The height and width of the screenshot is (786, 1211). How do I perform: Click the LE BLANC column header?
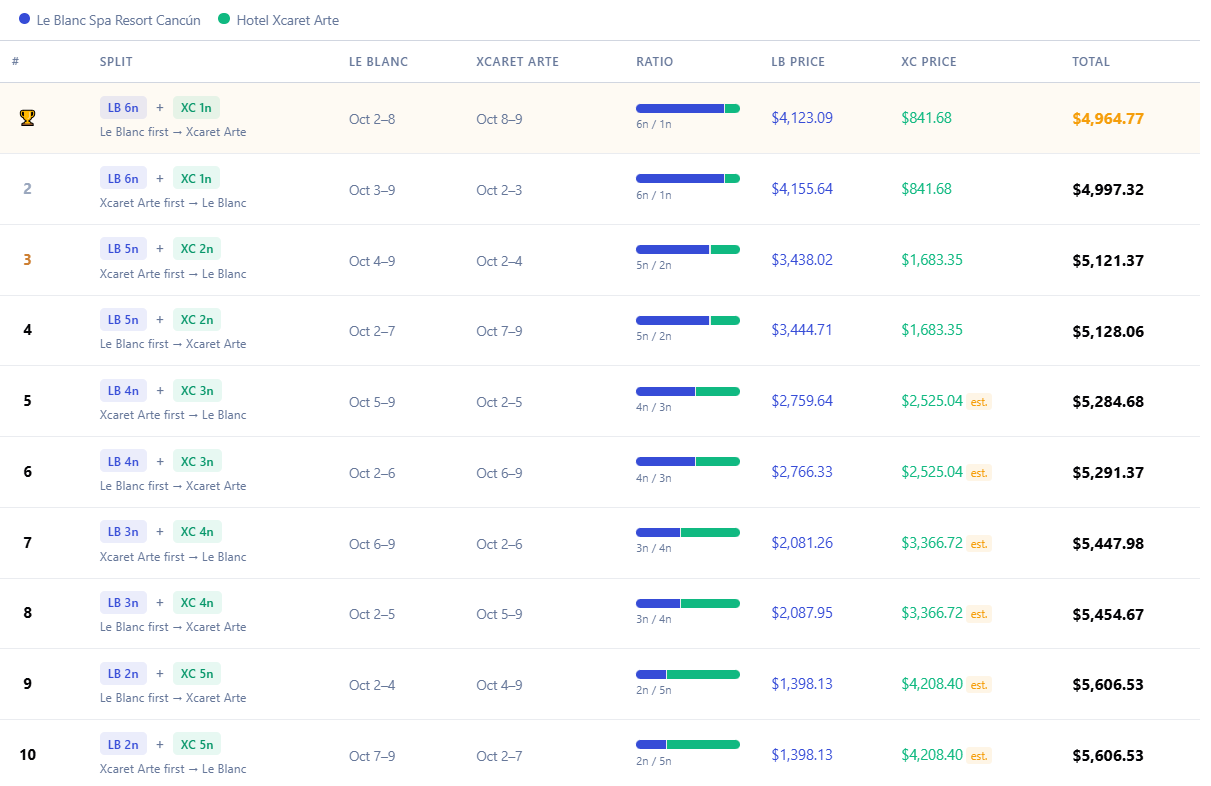click(378, 62)
